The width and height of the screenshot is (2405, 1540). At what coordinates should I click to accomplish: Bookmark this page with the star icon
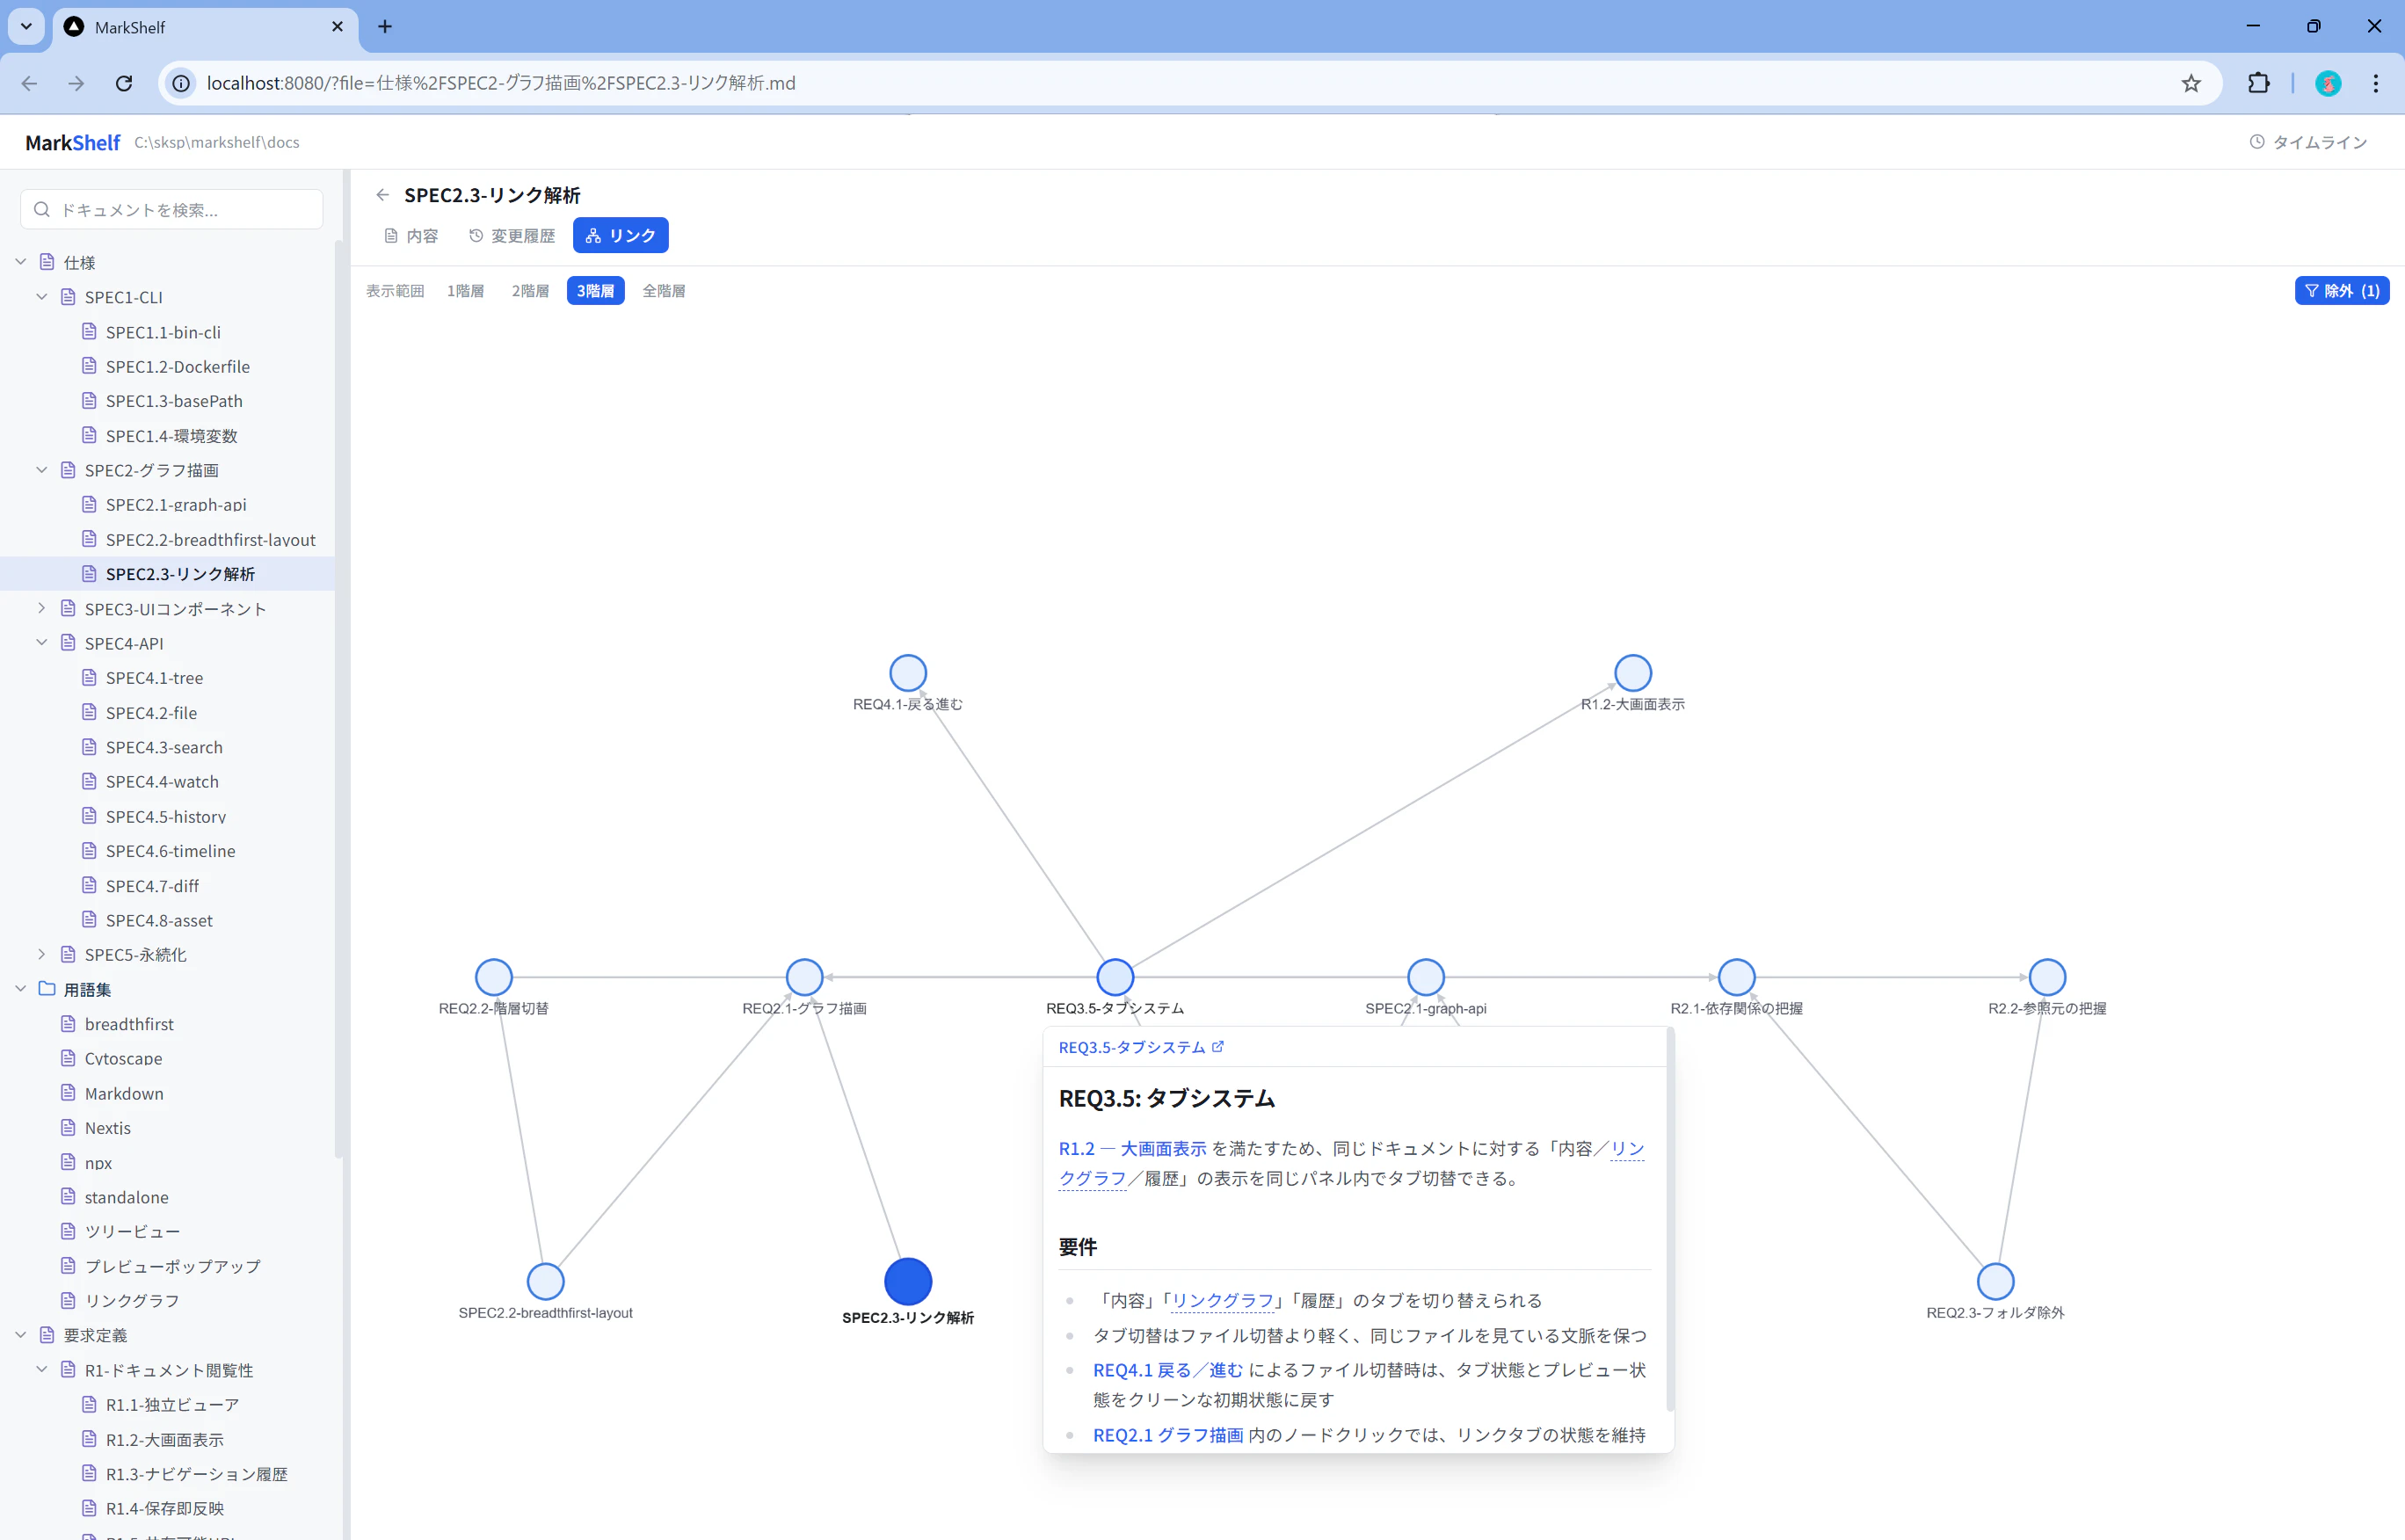tap(2191, 83)
